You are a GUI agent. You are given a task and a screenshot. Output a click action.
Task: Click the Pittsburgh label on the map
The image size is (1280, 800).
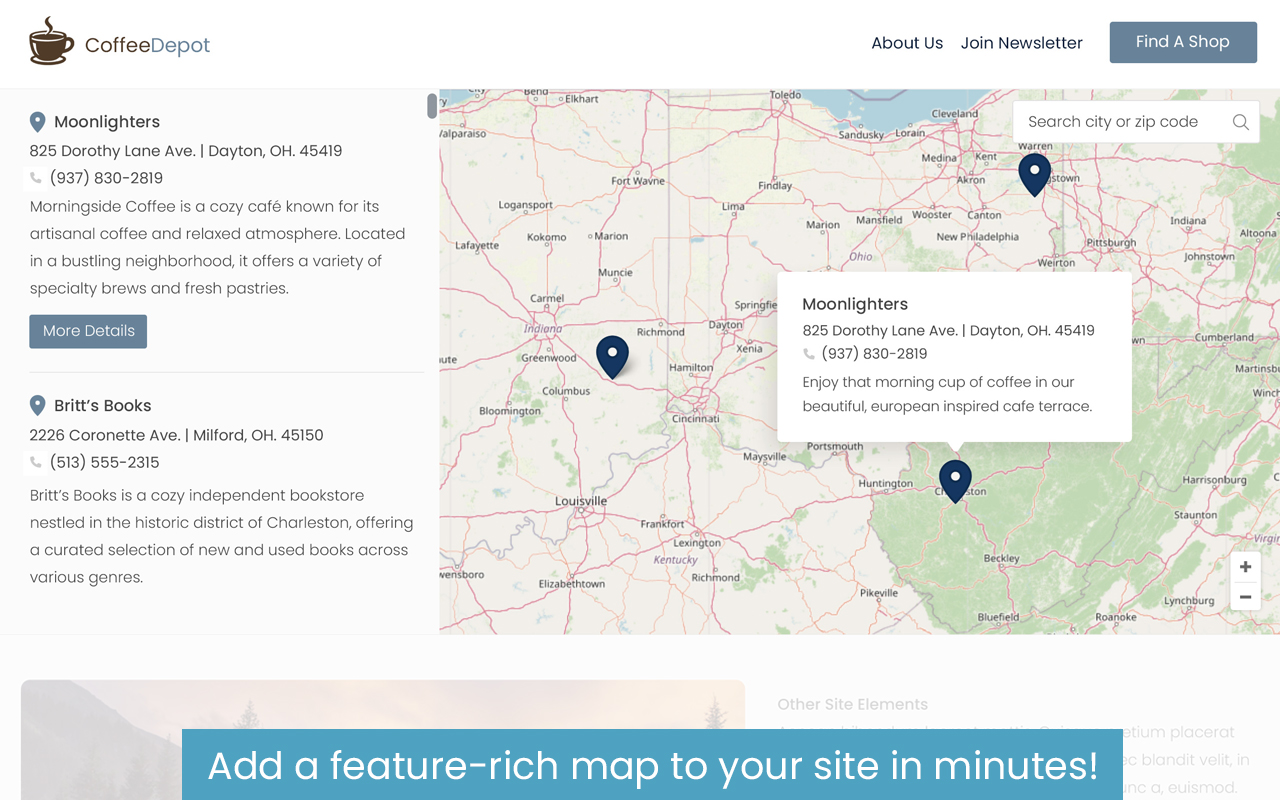(x=1111, y=242)
